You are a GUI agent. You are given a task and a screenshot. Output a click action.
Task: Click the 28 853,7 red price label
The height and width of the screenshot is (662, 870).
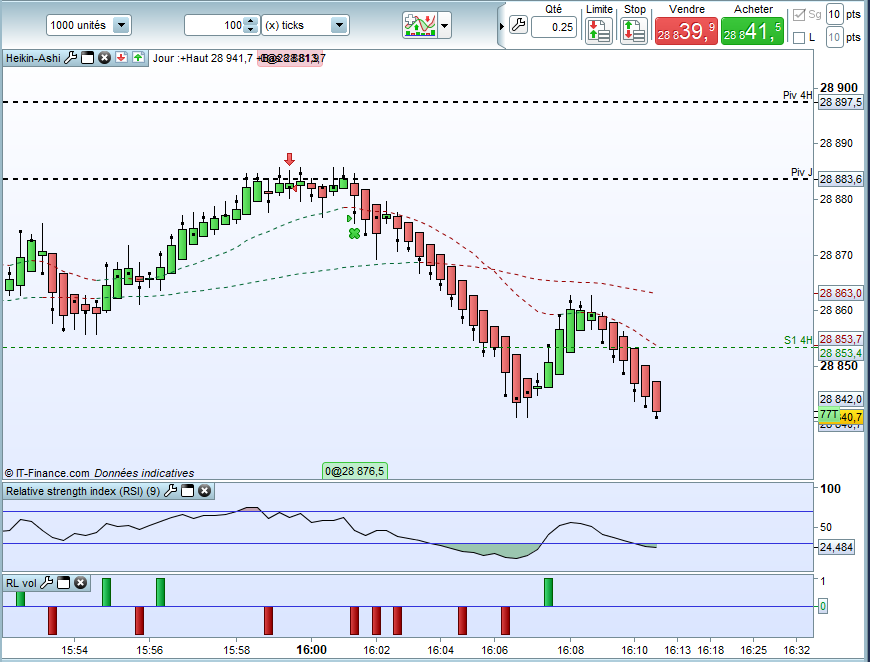click(841, 339)
